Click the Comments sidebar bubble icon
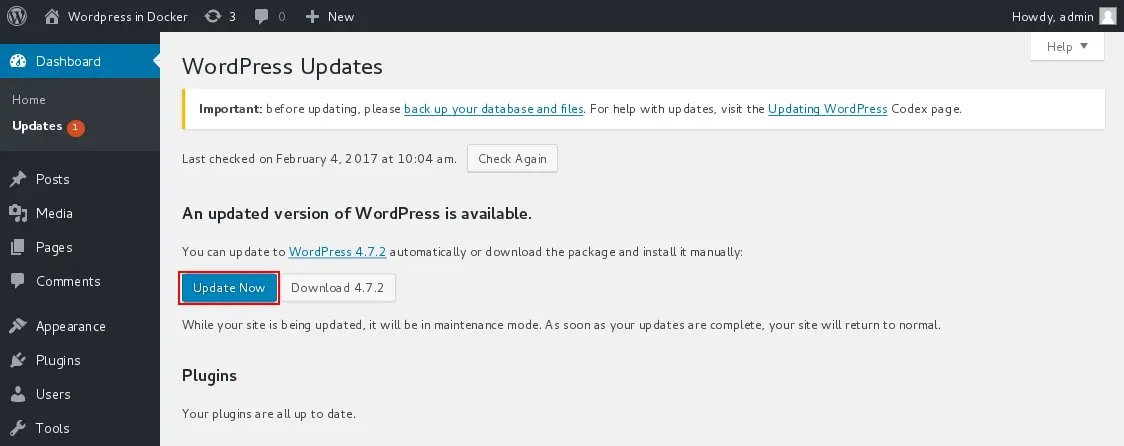Screen dimensions: 1124x446 [x=18, y=281]
